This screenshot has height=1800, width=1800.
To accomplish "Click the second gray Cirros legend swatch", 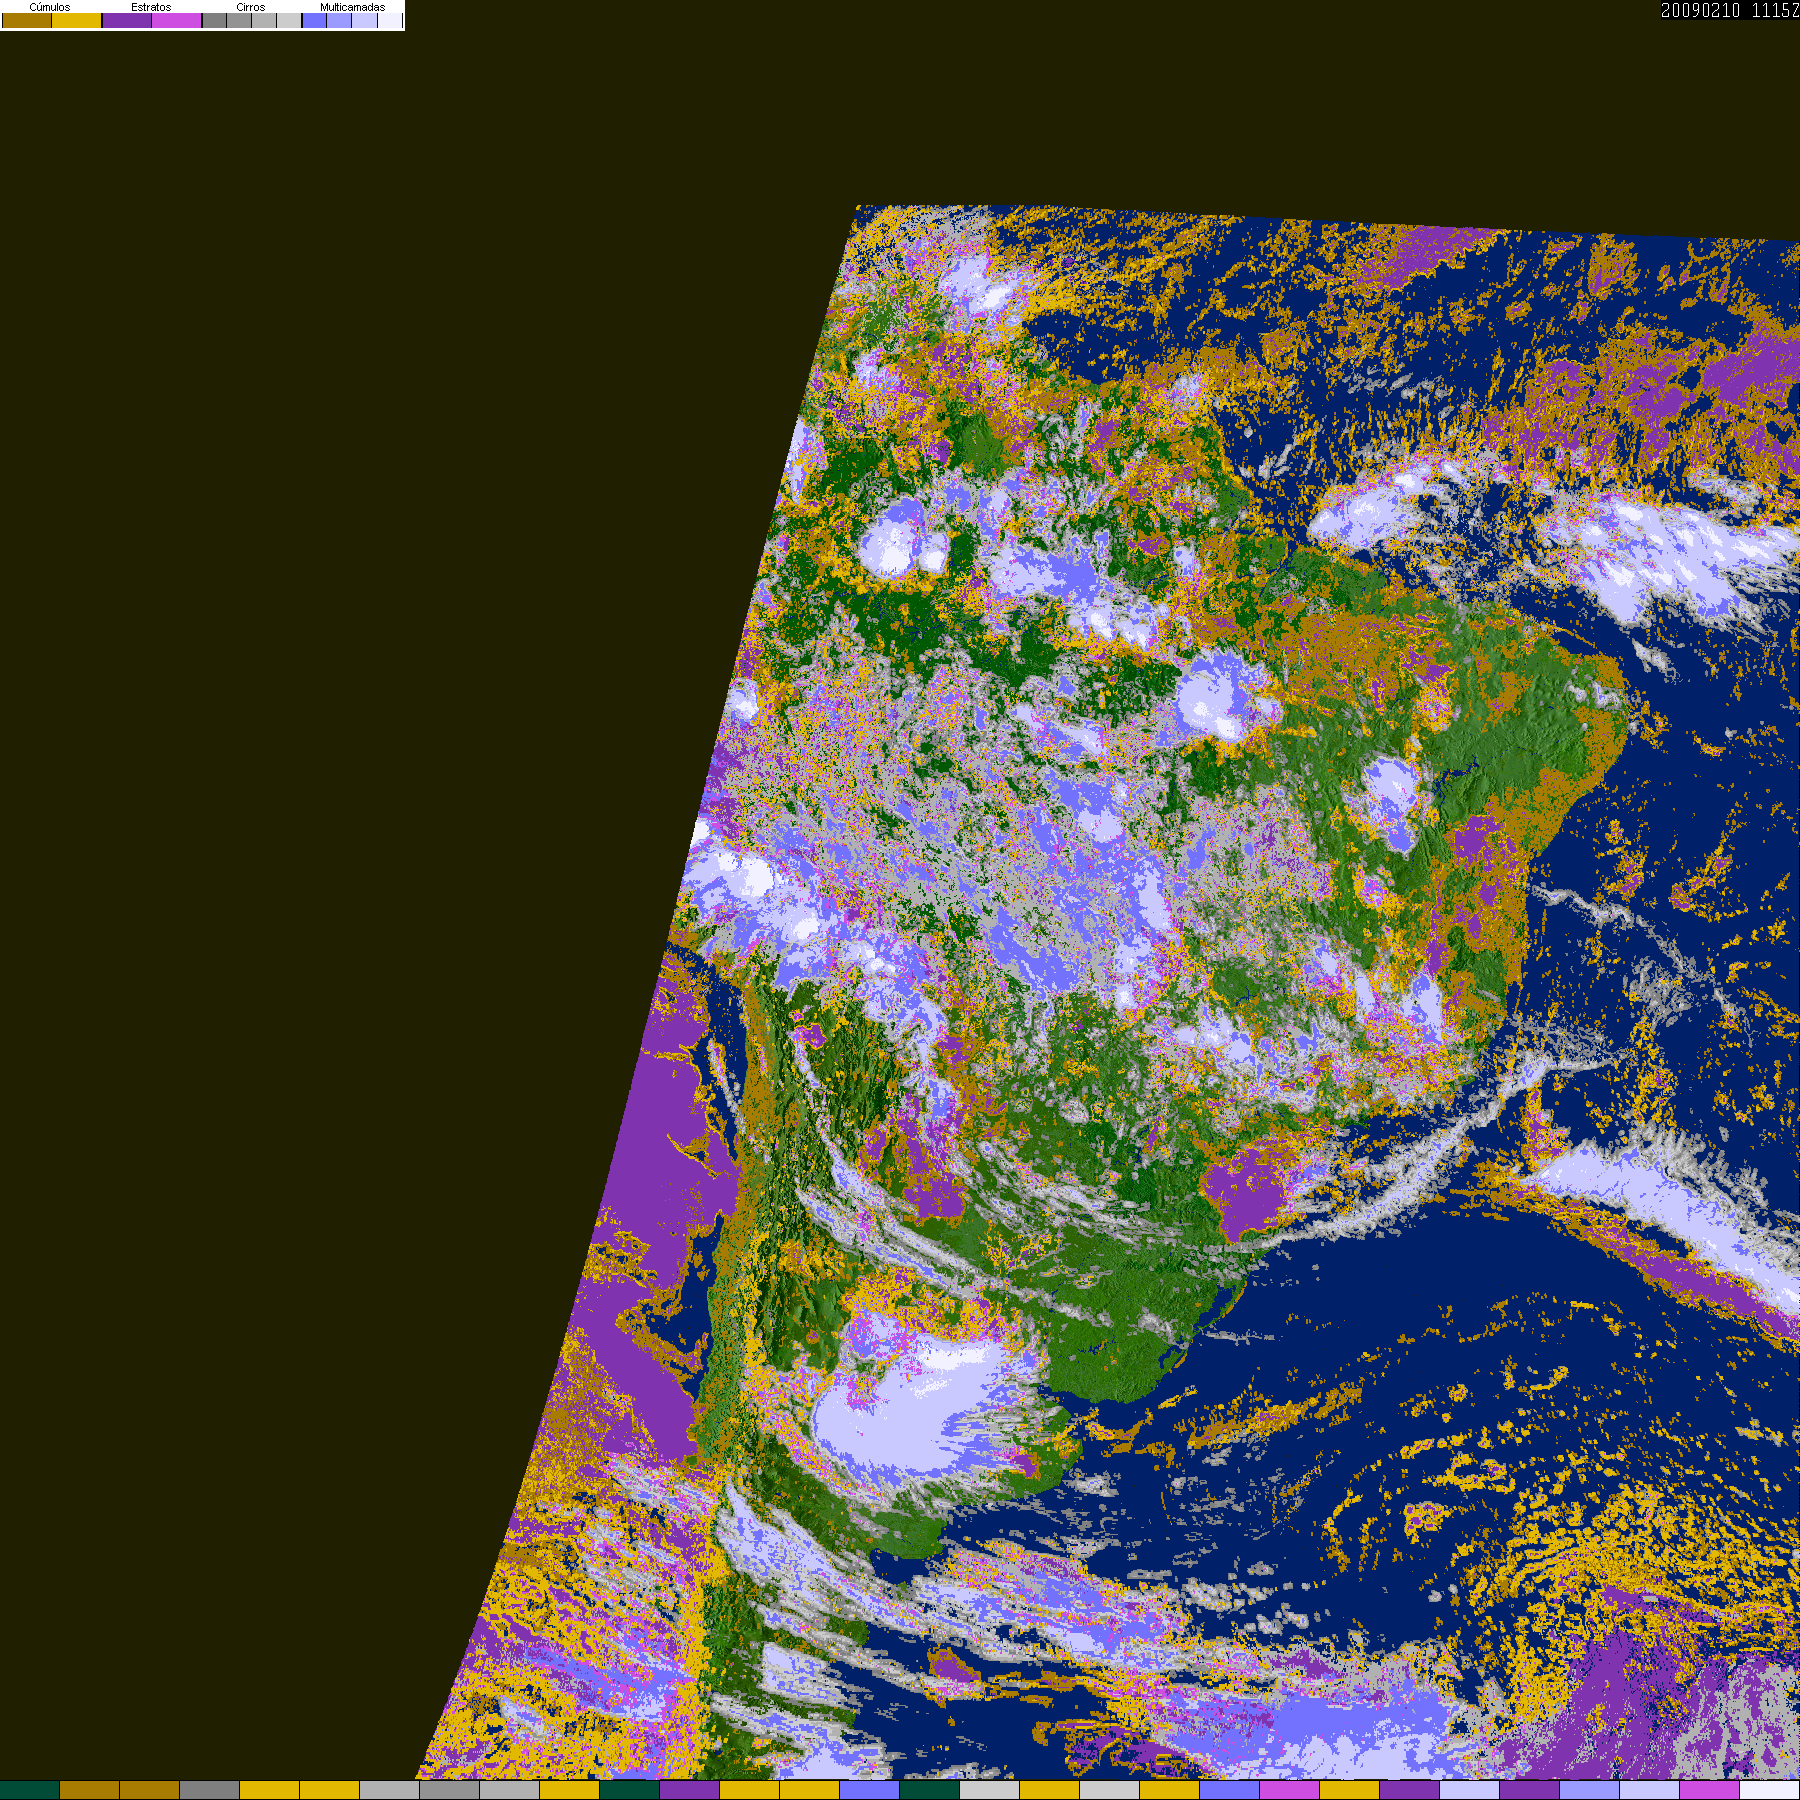I will click(239, 21).
